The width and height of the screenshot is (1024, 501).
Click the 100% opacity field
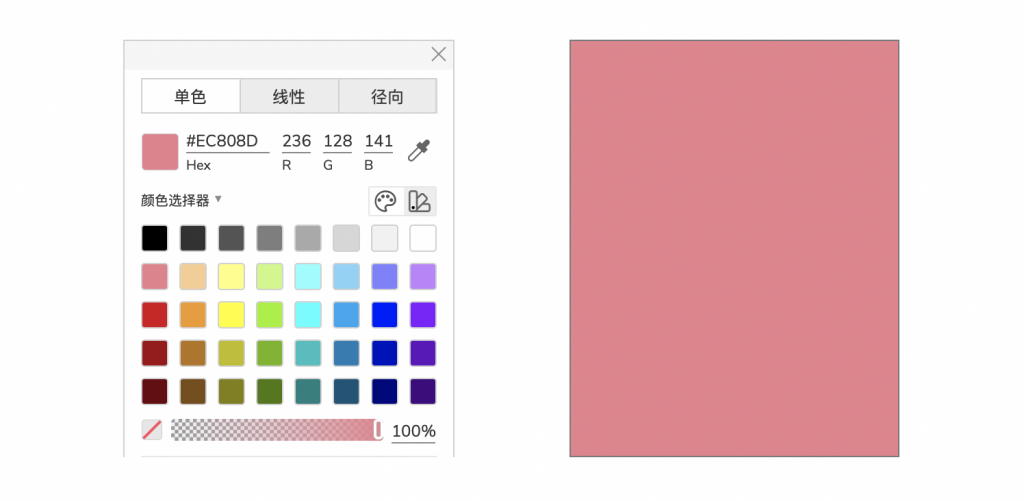coord(413,432)
